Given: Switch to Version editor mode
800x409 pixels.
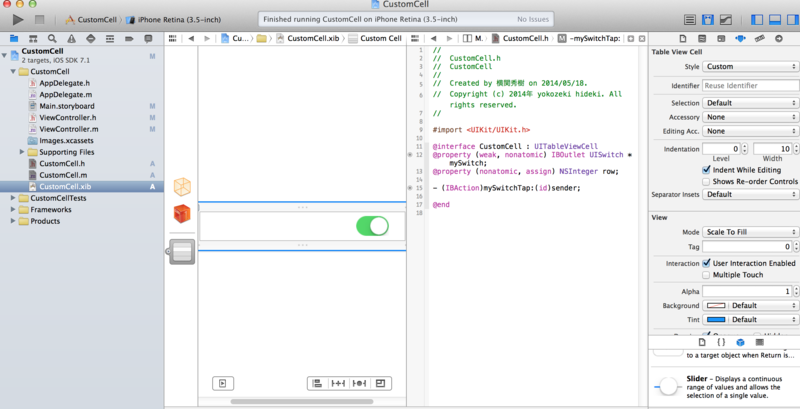Looking at the screenshot, I should (726, 20).
